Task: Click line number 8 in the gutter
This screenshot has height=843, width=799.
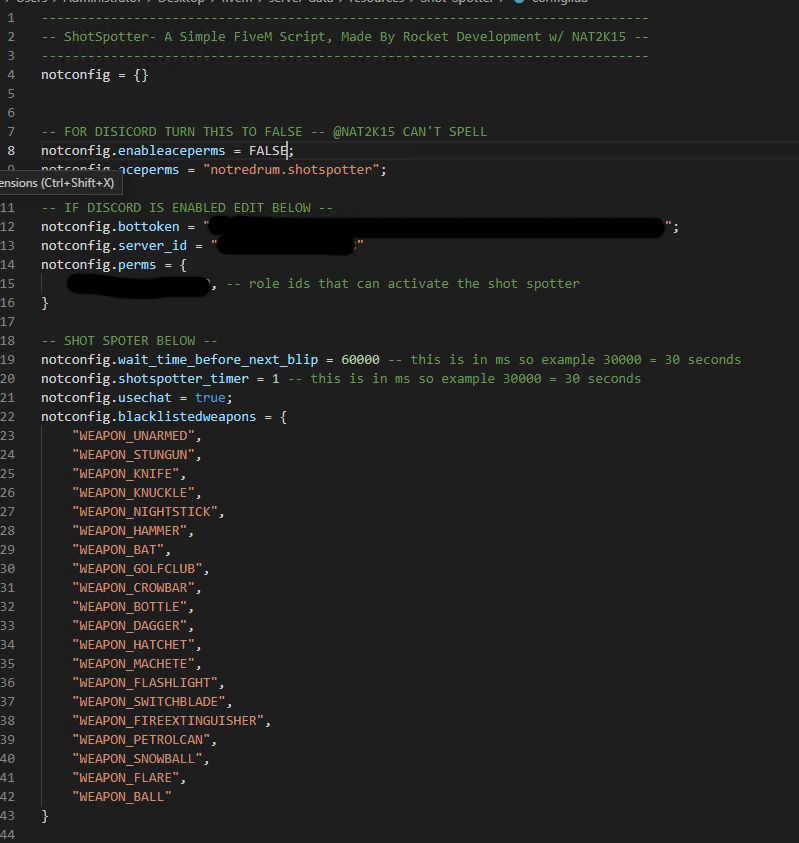Action: point(11,150)
